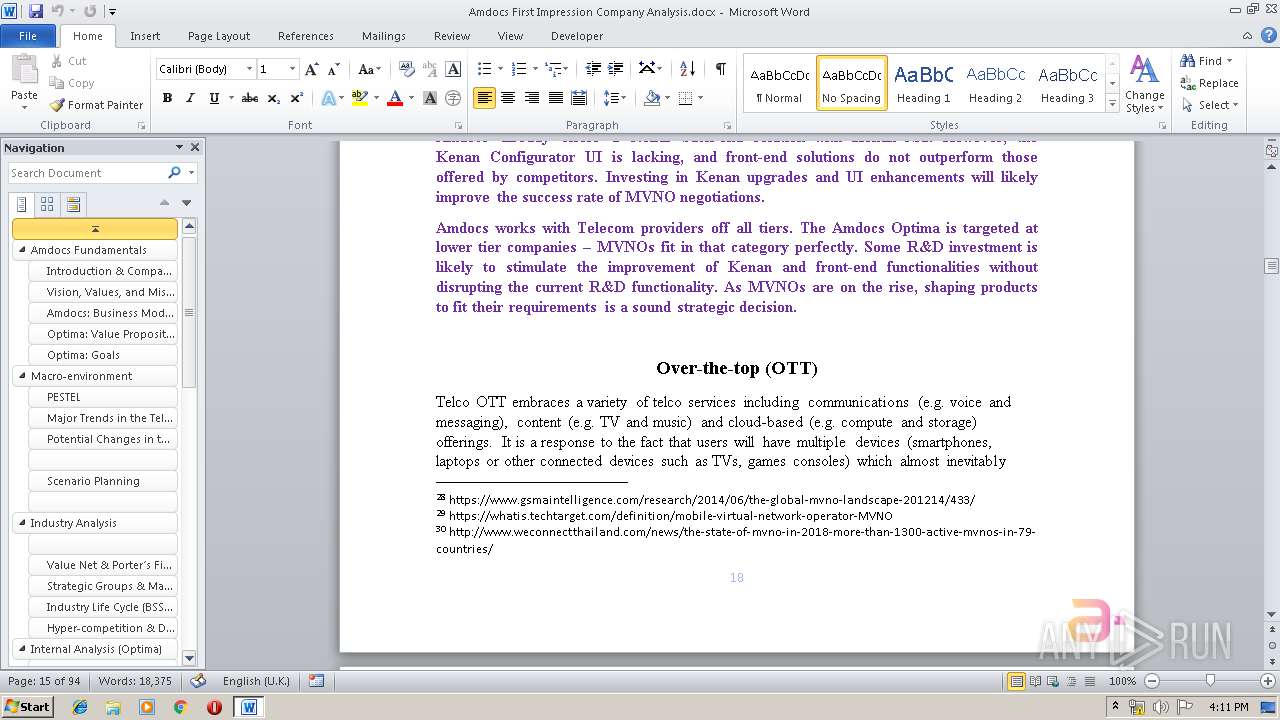The image size is (1280, 720).
Task: Toggle center alignment
Action: click(508, 98)
